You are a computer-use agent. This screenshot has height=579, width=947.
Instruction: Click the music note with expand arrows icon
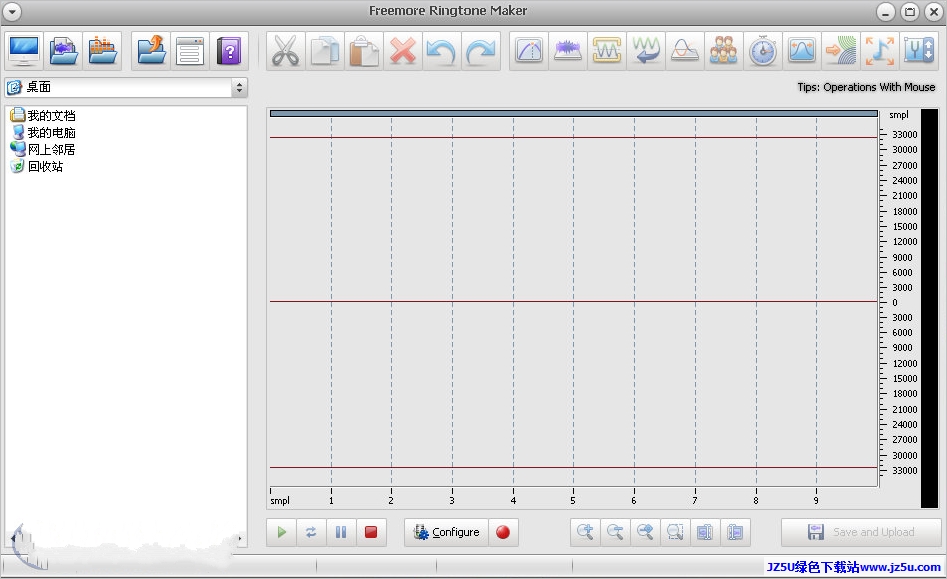pyautogui.click(x=880, y=51)
